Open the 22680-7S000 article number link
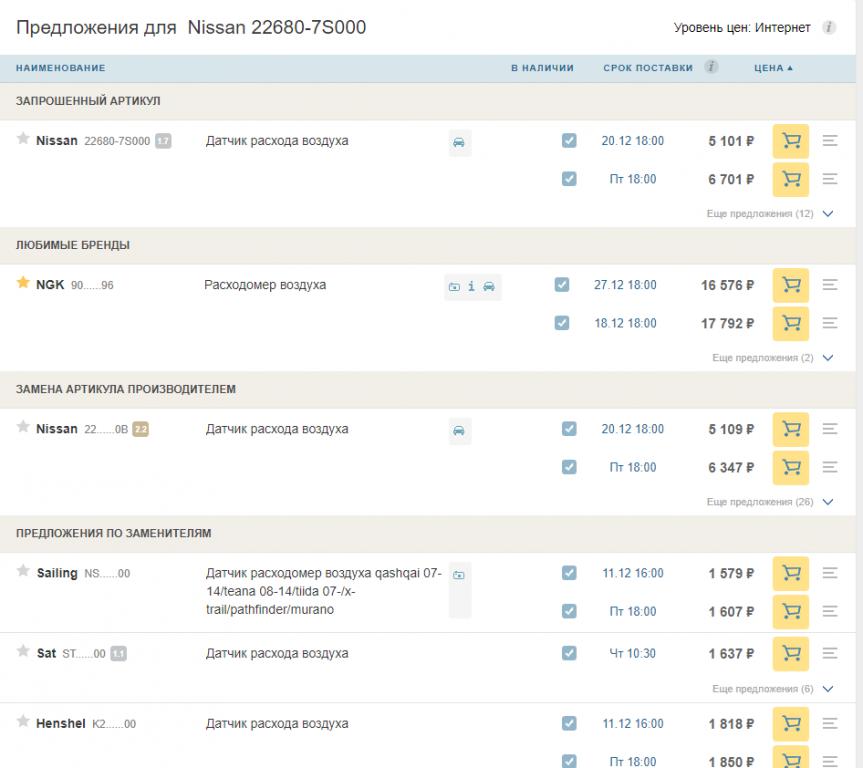Viewport: 863px width, 768px height. click(x=117, y=141)
